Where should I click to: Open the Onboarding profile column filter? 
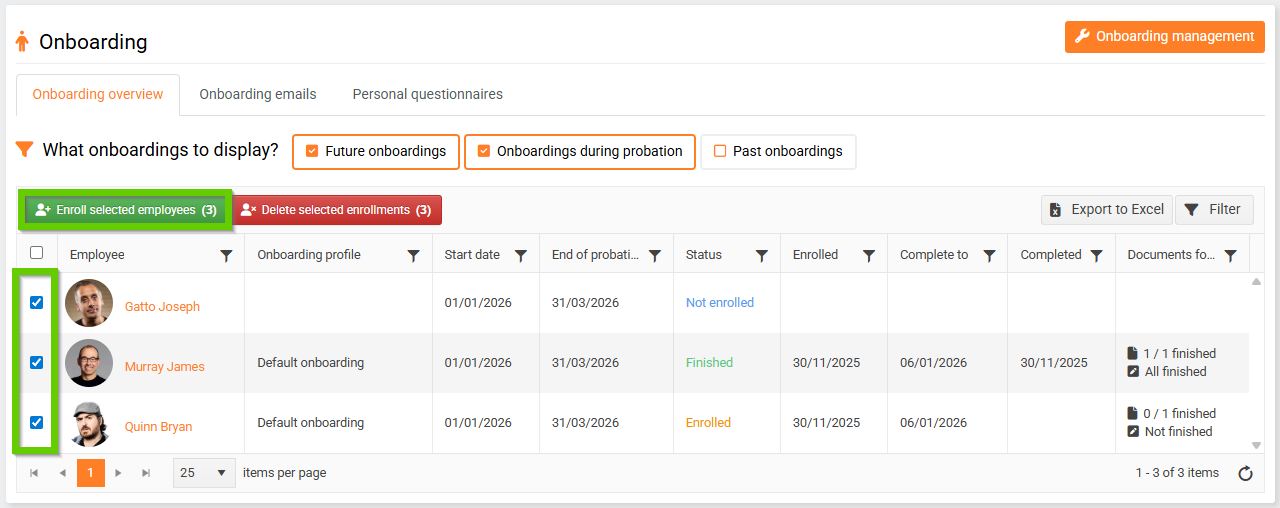coord(413,256)
